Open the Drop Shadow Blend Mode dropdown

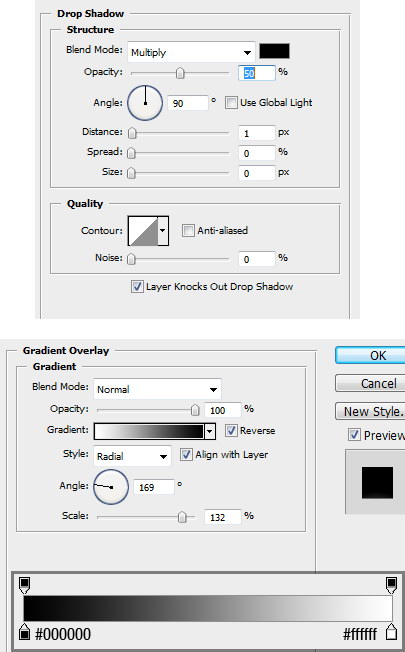coord(191,52)
